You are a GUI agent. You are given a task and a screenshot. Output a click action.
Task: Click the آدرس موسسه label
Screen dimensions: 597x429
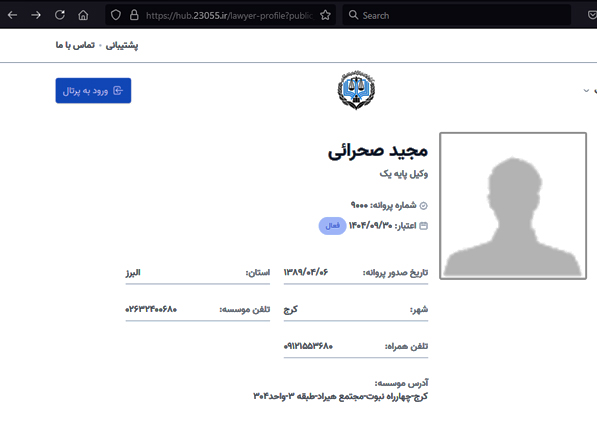click(401, 383)
